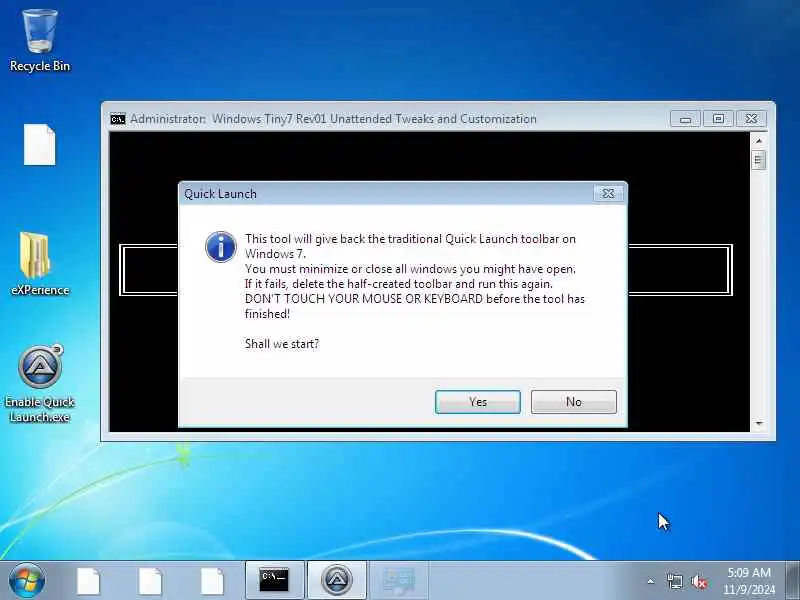Switch to command prompt taskbar button
Image resolution: width=800 pixels, height=600 pixels.
(274, 581)
